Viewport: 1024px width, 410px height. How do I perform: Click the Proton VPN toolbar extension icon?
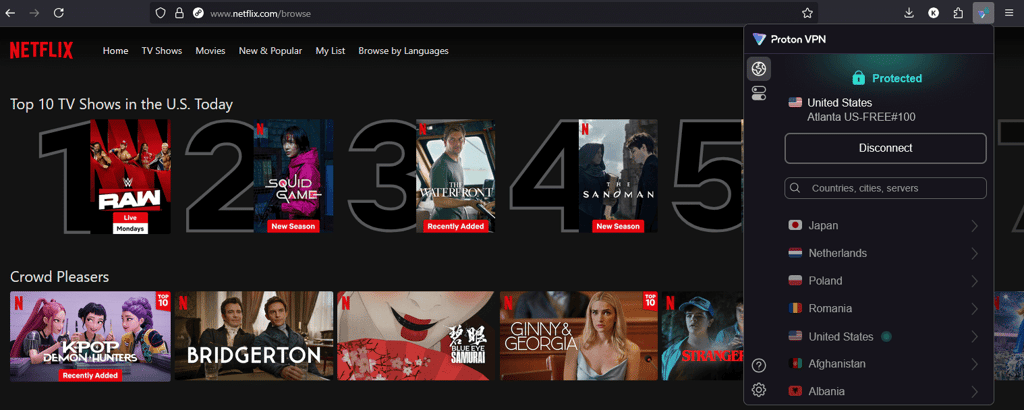click(x=983, y=12)
